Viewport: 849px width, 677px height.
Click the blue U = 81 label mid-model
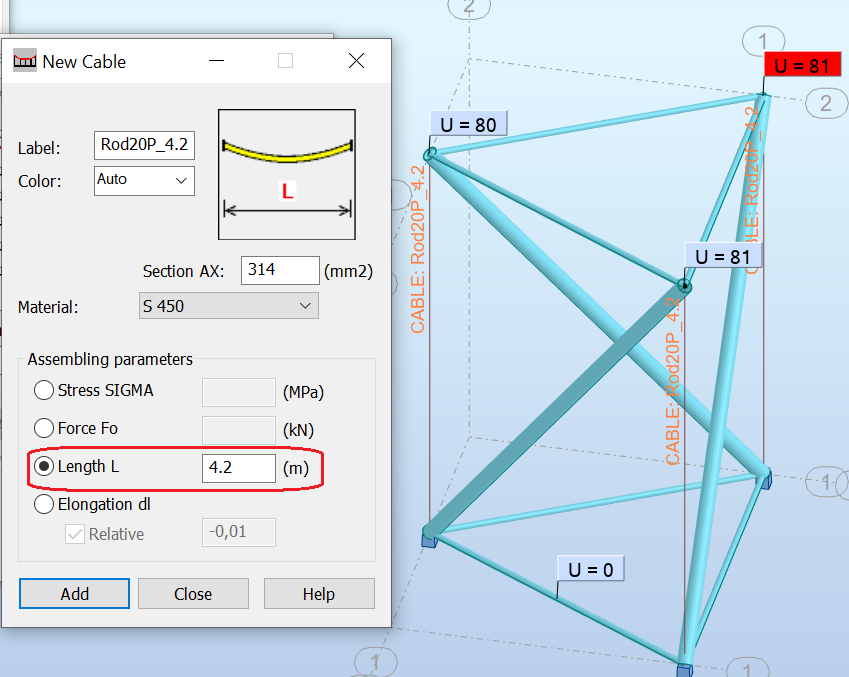tap(723, 256)
